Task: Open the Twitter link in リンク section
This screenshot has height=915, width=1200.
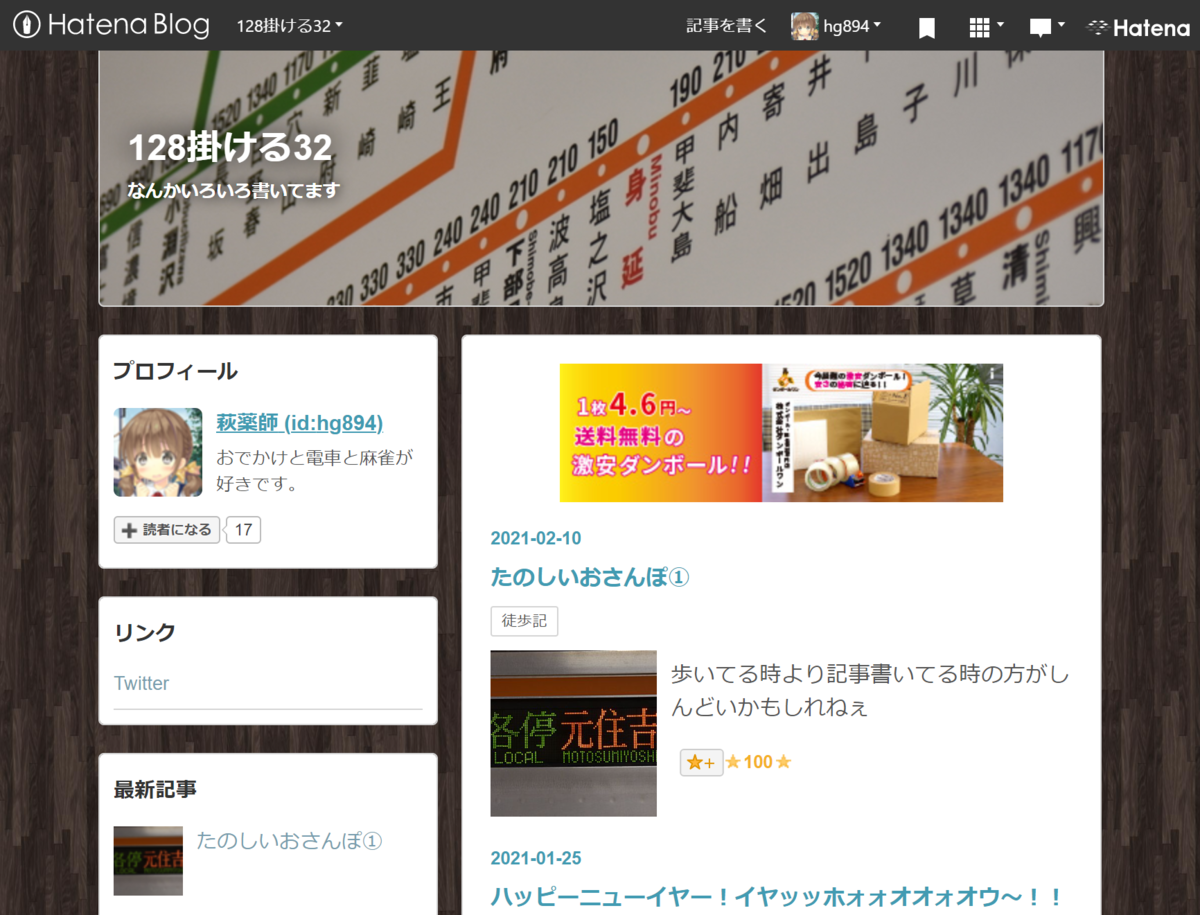Action: [x=141, y=683]
